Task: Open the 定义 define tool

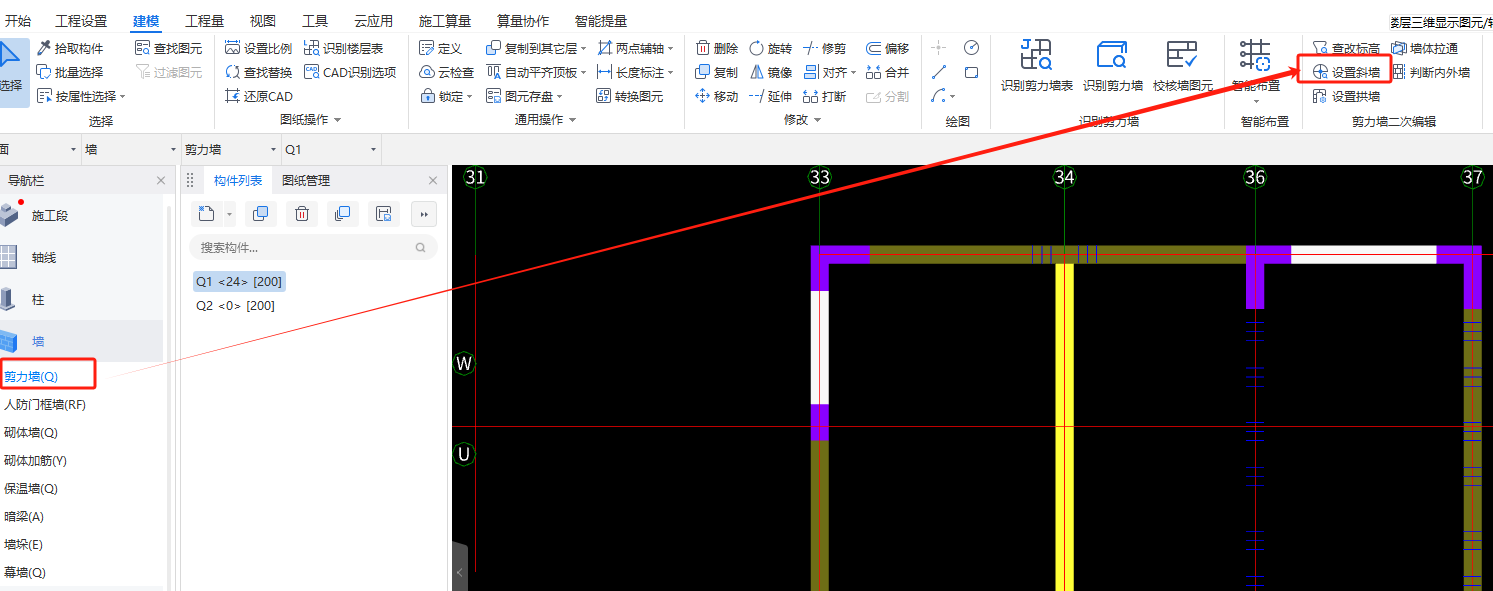Action: [440, 48]
